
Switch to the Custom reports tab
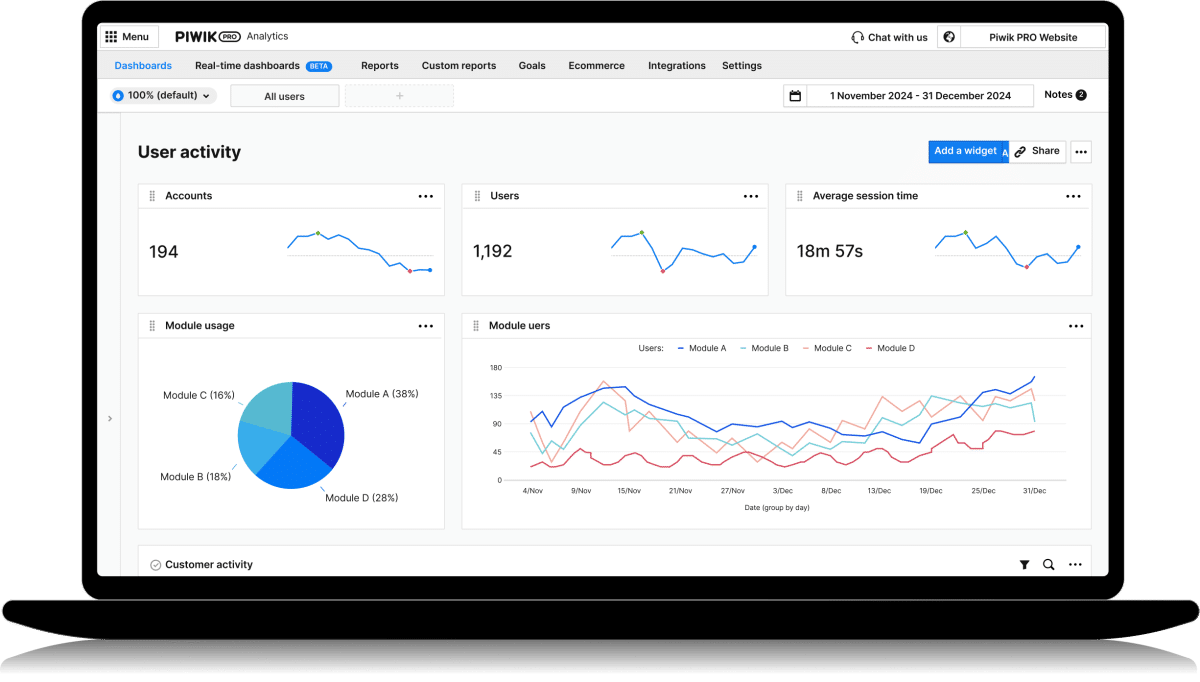(458, 66)
